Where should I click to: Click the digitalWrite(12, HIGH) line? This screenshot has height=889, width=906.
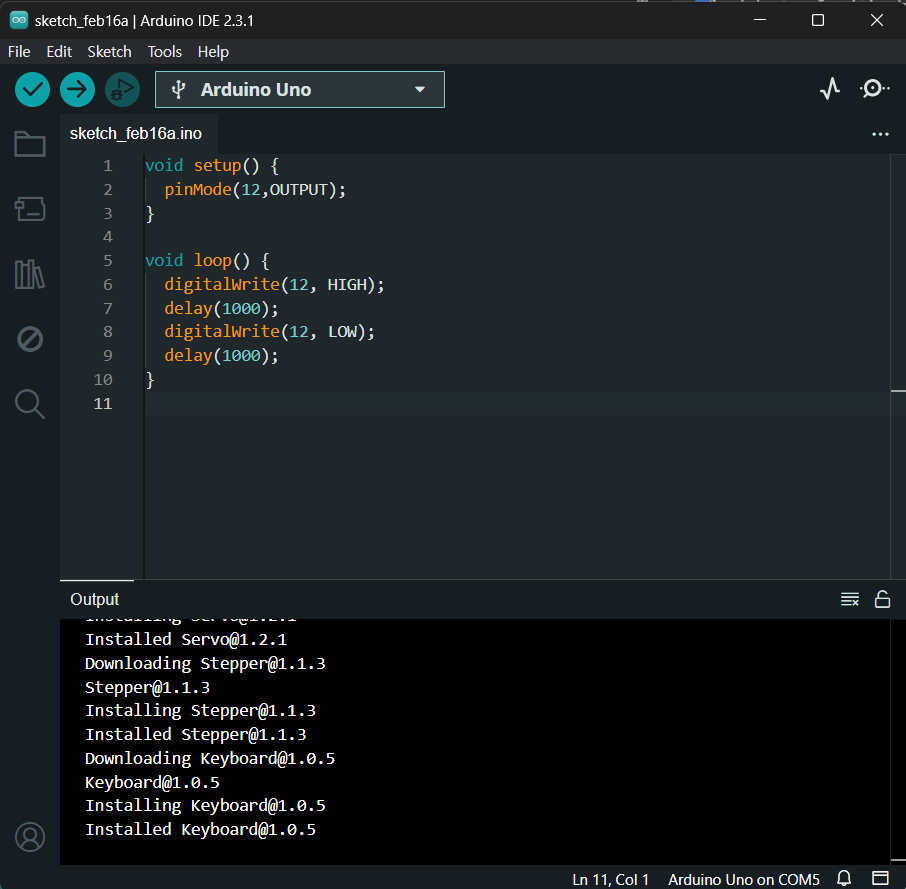274,284
